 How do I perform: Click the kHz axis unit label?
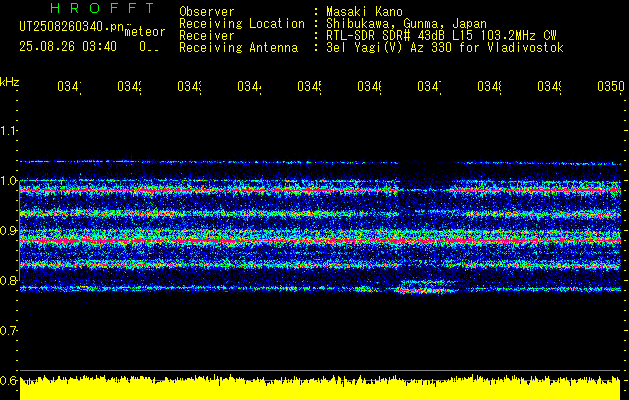click(x=10, y=82)
